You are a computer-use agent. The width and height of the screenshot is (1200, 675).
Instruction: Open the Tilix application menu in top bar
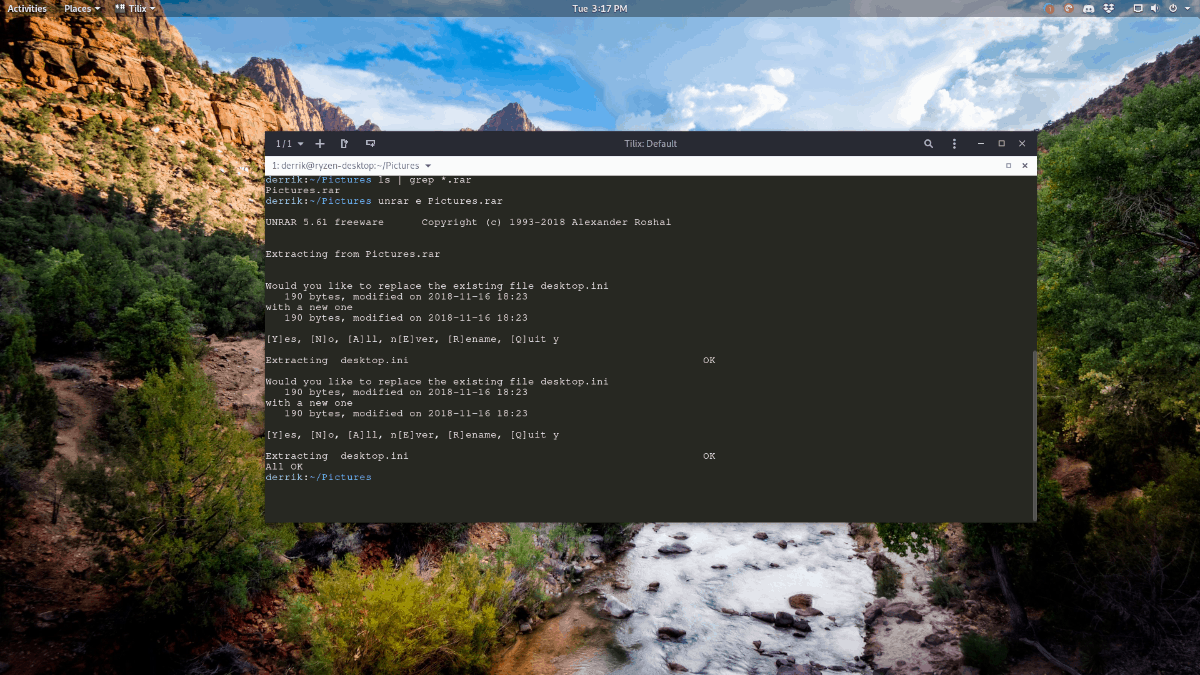(x=136, y=8)
